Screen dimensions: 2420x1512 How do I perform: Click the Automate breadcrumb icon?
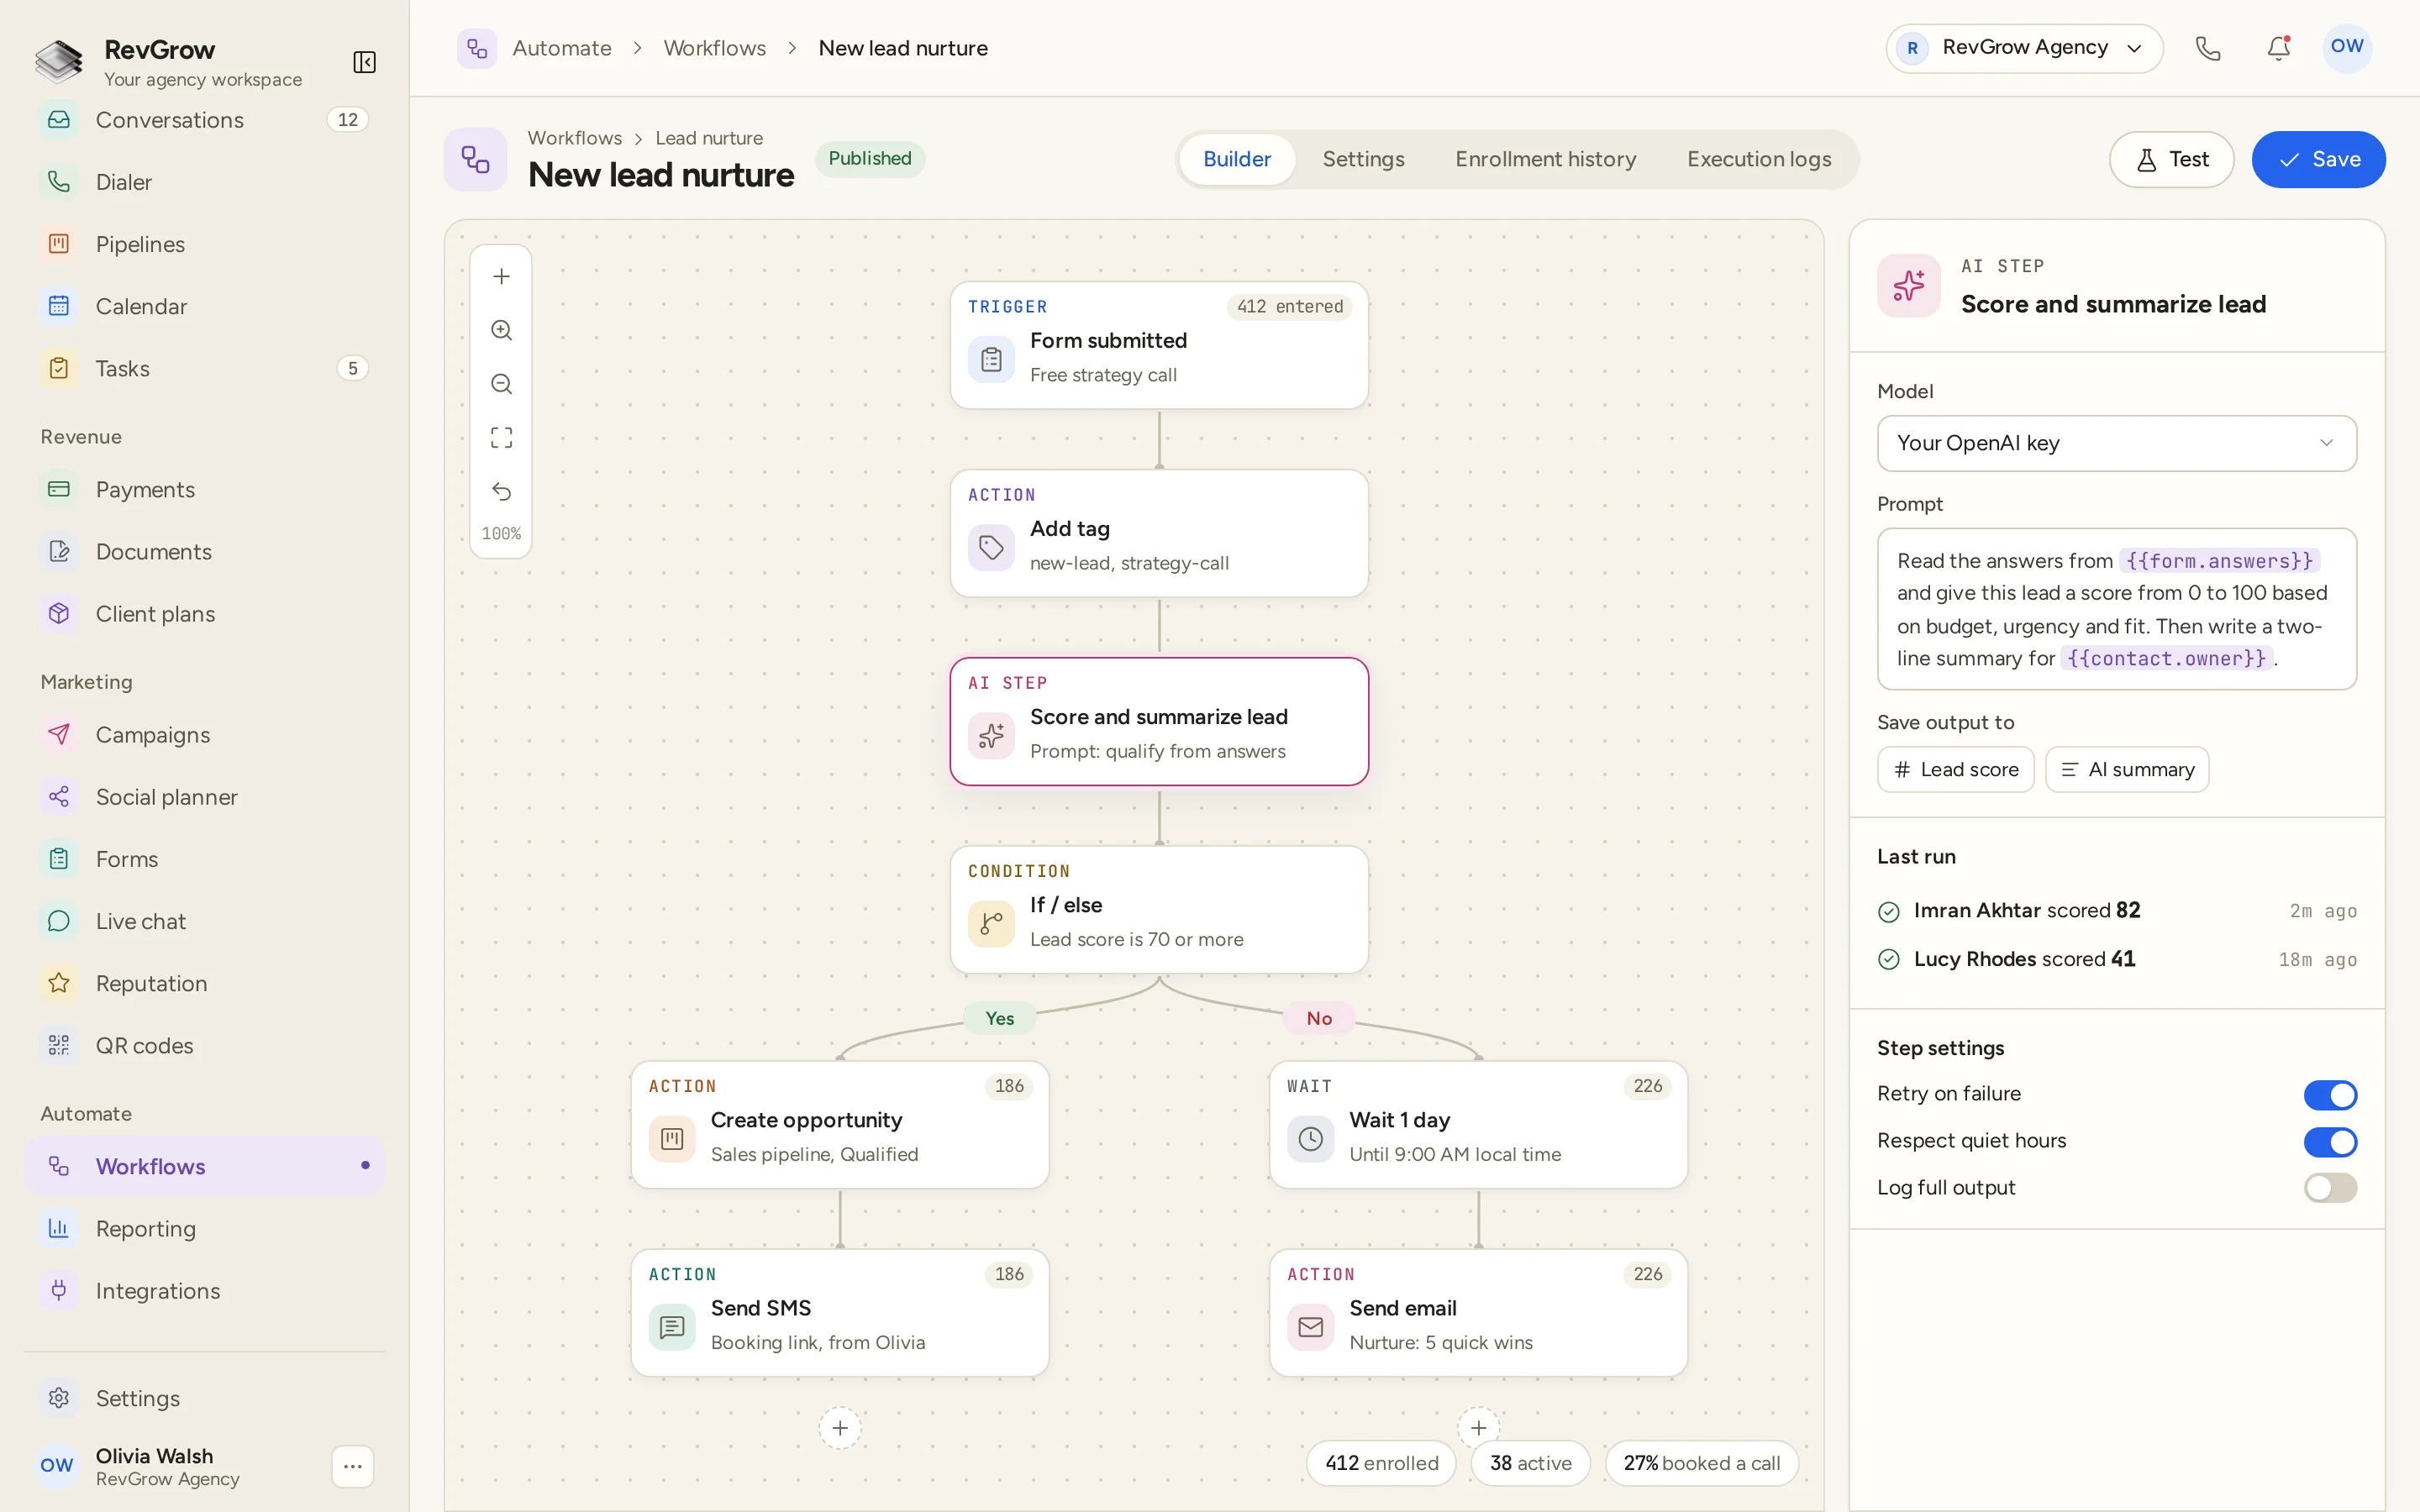tap(477, 48)
